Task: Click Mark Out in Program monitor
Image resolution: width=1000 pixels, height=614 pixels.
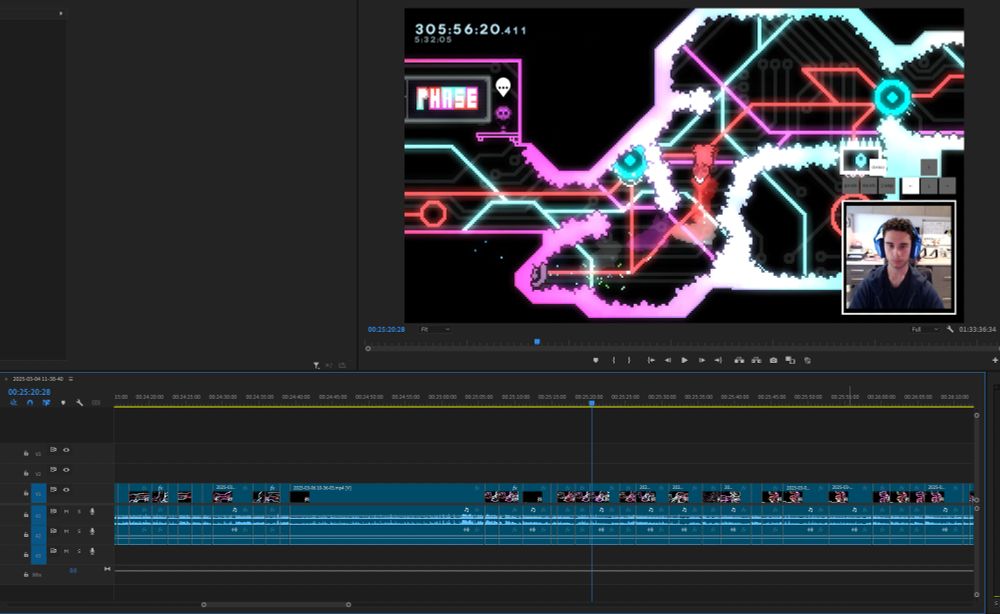Action: pyautogui.click(x=629, y=360)
